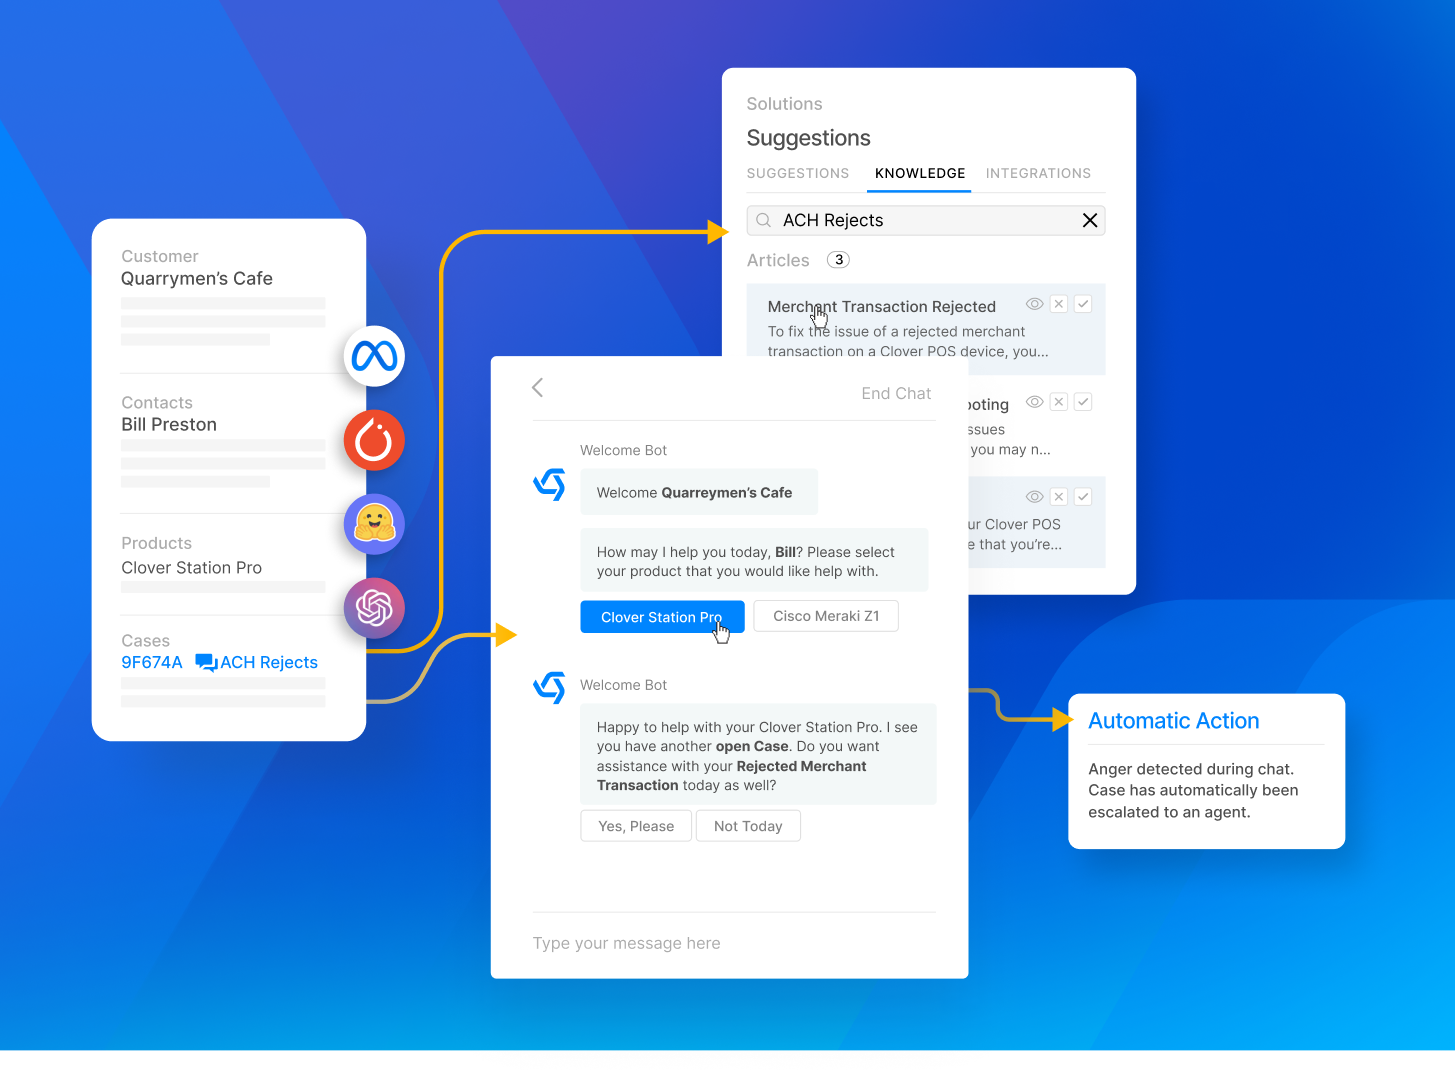
Task: Choose the Cisco Meraki Z1 product button
Action: click(826, 616)
